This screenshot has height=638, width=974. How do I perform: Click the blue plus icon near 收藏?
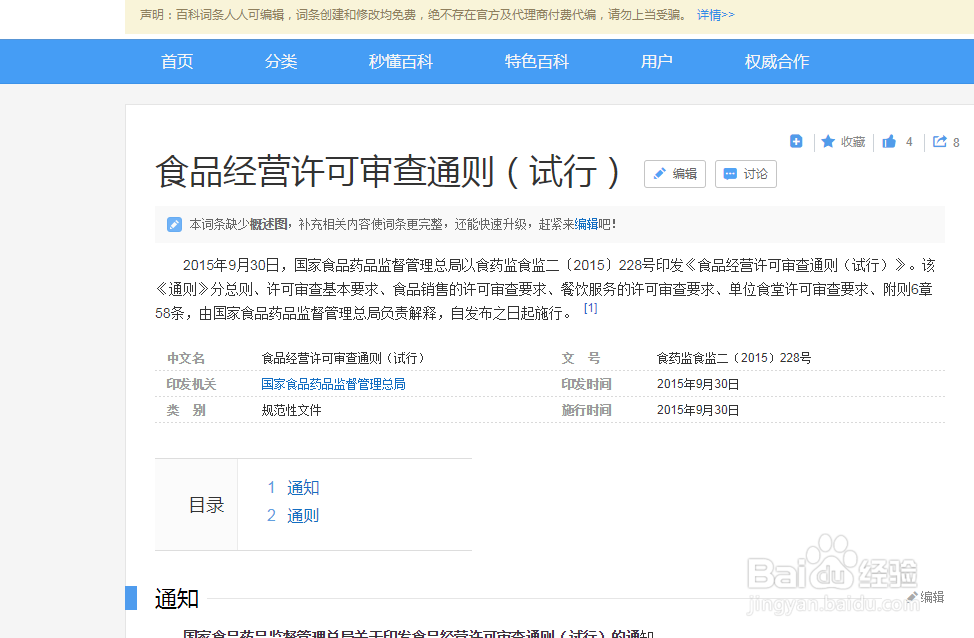pos(796,142)
